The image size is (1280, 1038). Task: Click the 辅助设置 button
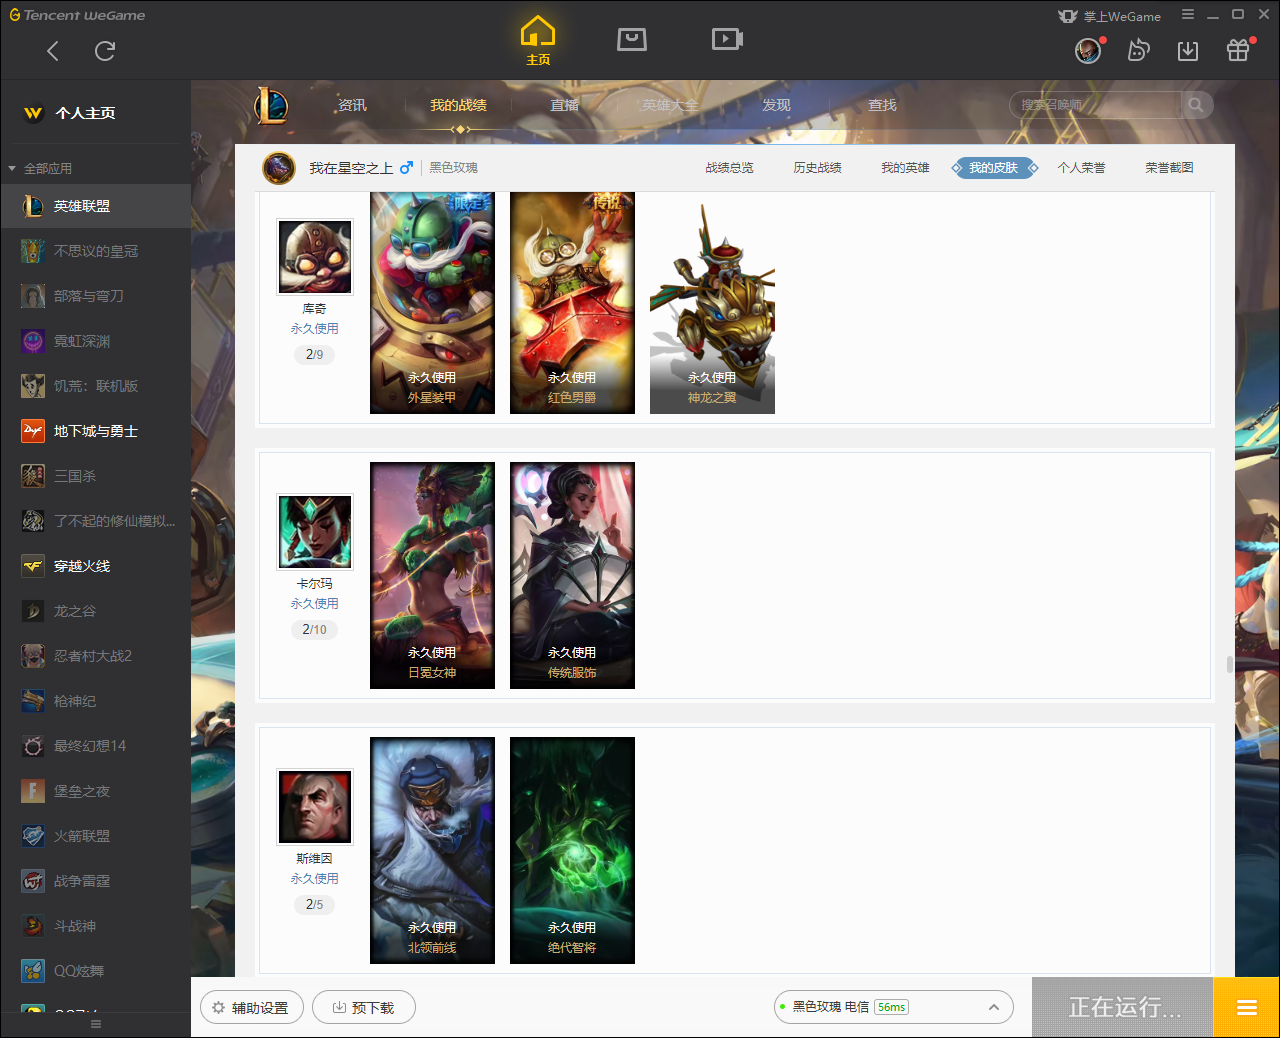point(251,1007)
